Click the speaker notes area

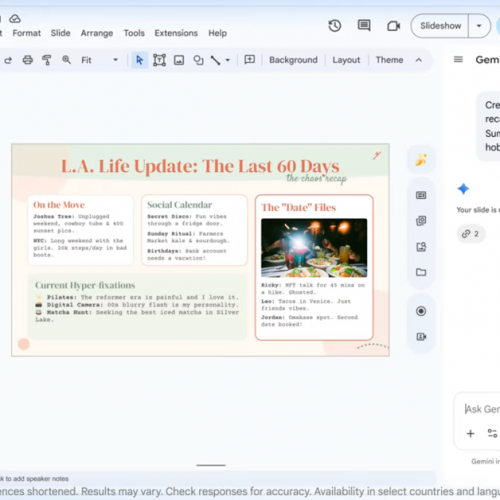[217, 479]
